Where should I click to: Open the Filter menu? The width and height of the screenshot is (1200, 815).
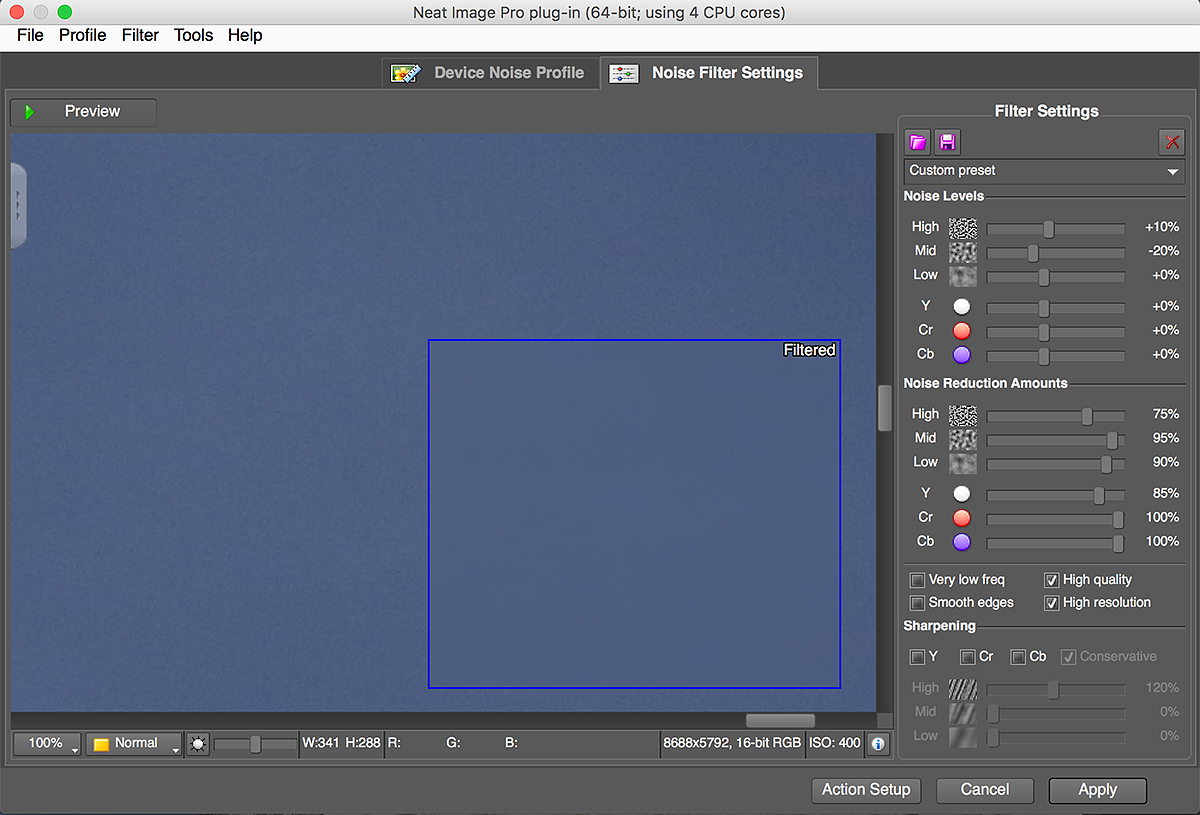coord(140,35)
